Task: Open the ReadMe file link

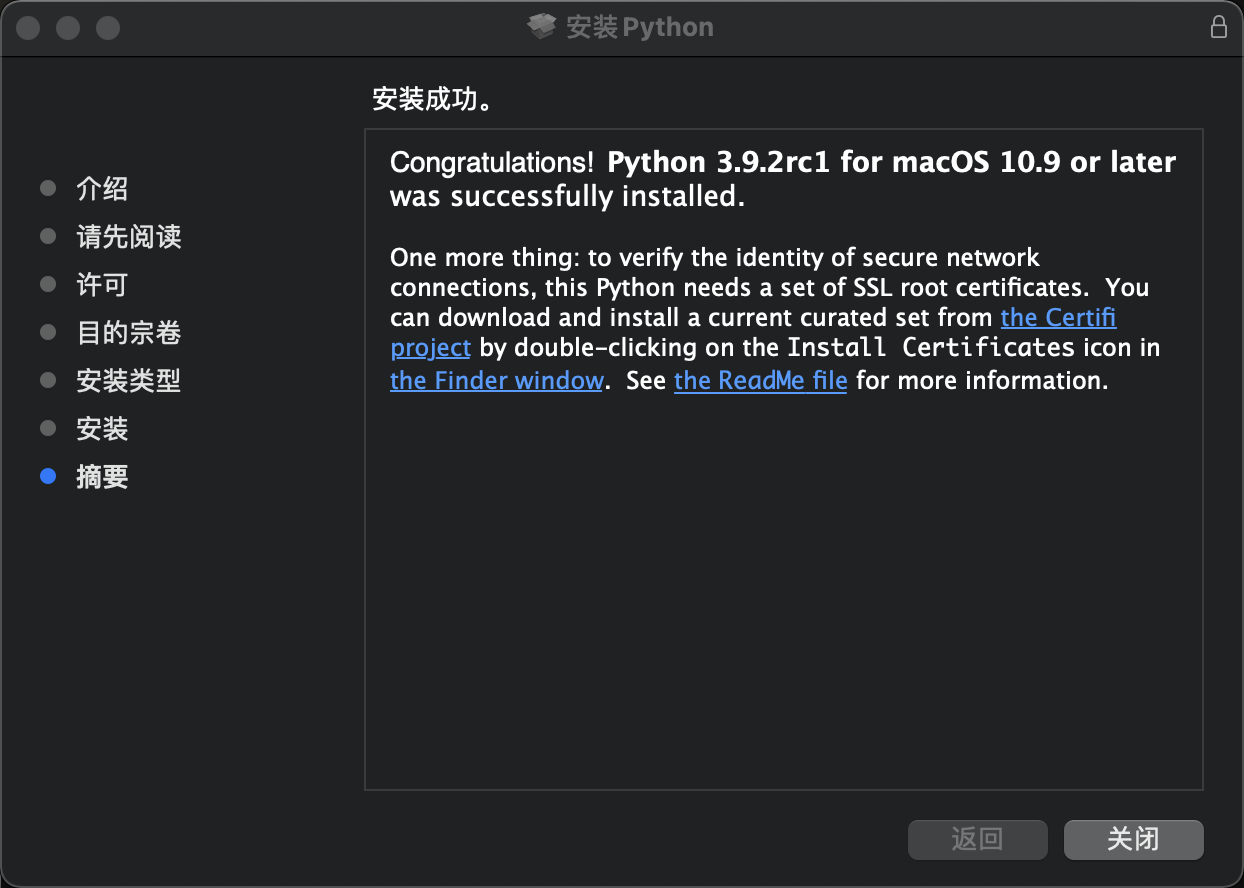Action: [x=760, y=381]
